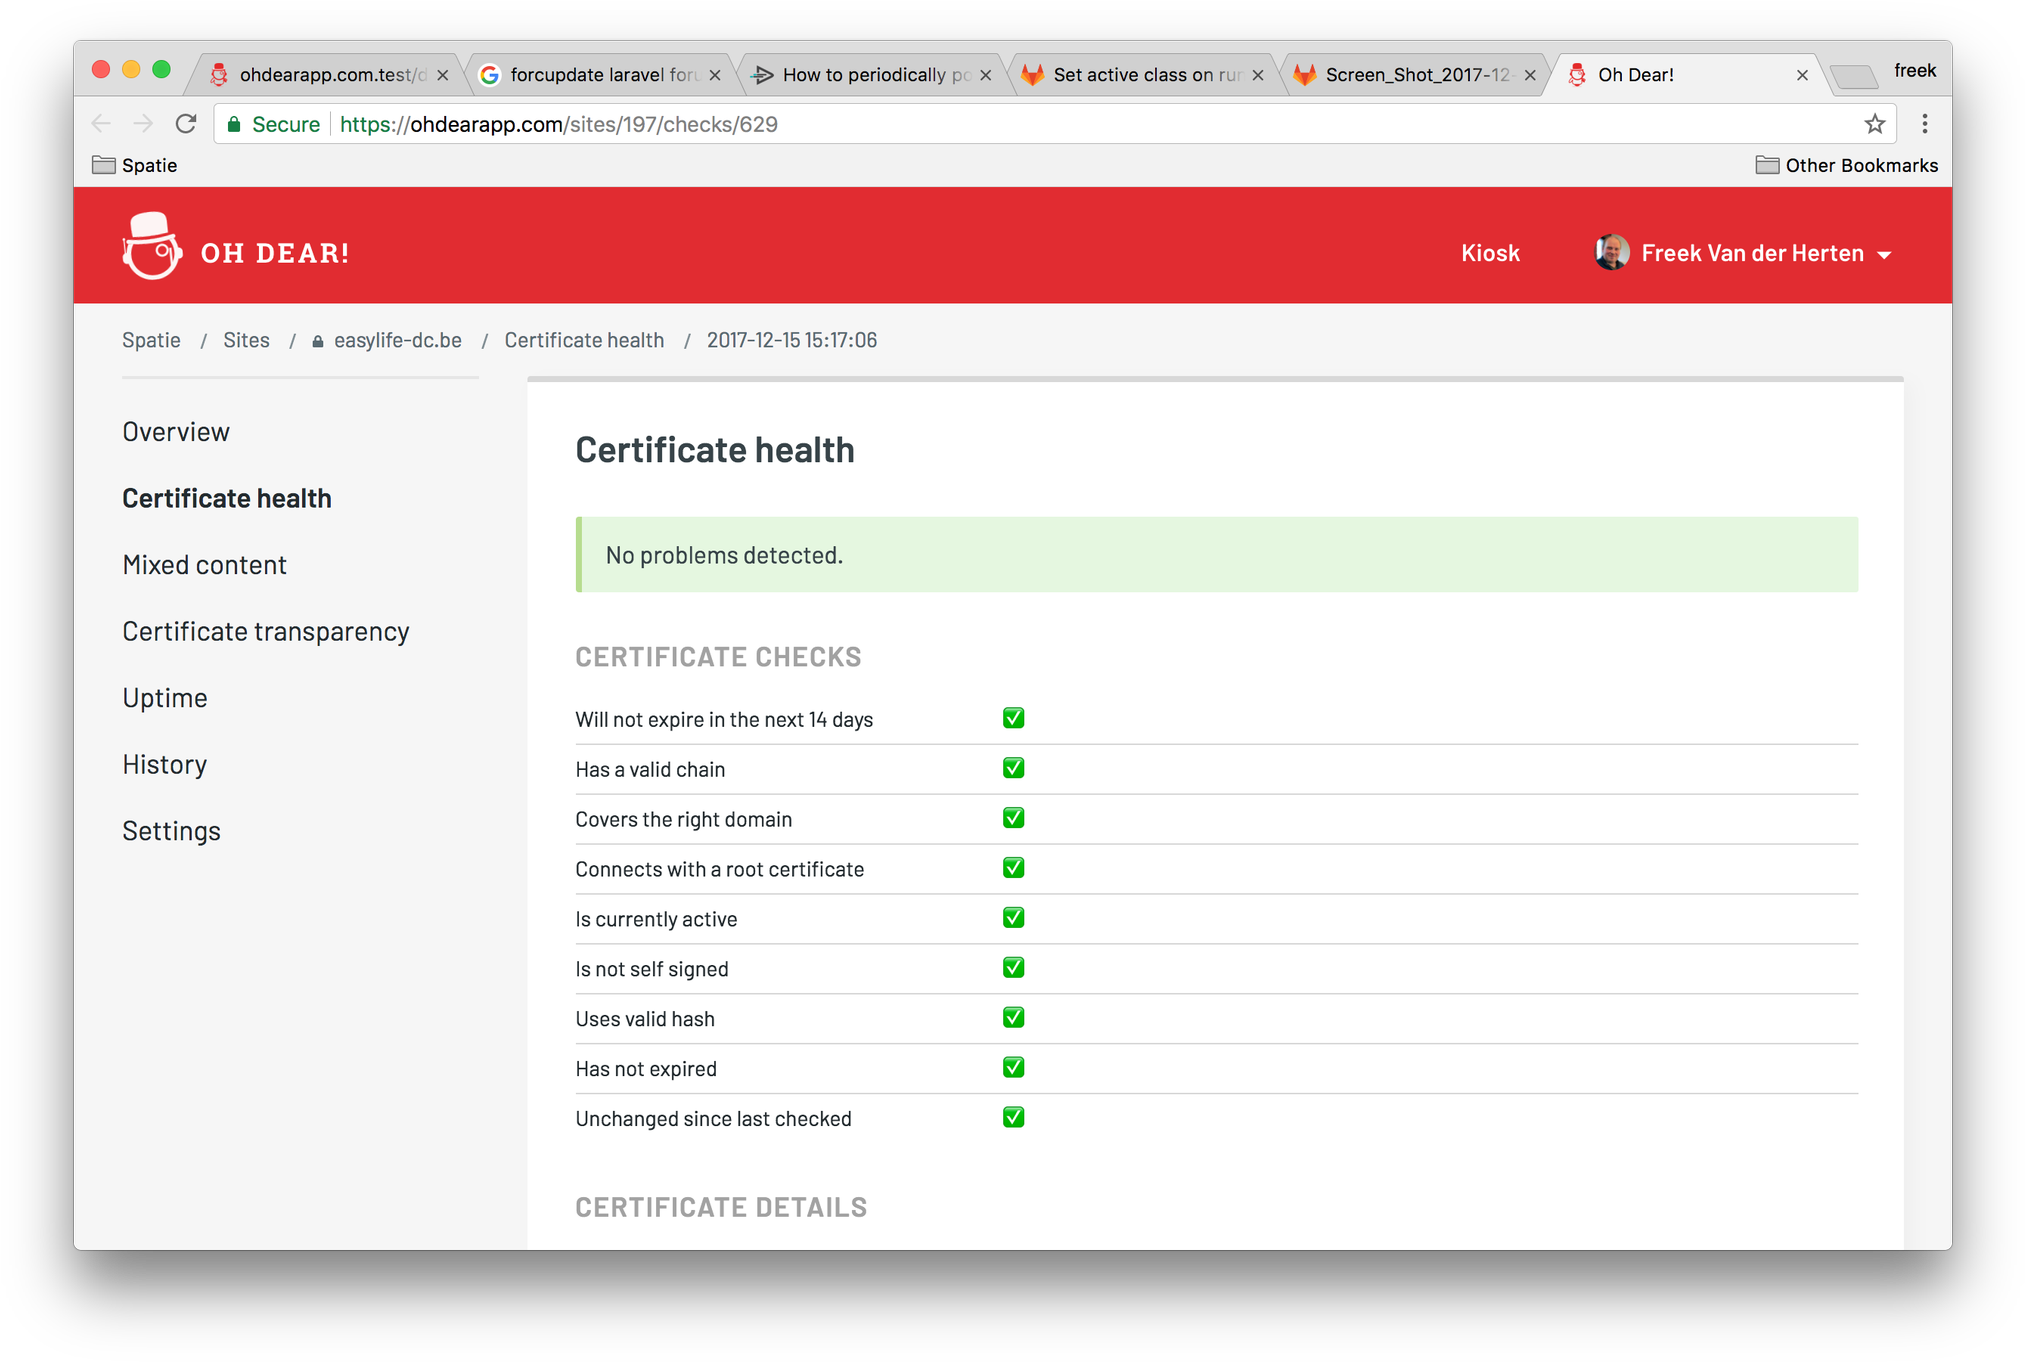
Task: Close the 'How to periodically' tab
Action: [985, 75]
